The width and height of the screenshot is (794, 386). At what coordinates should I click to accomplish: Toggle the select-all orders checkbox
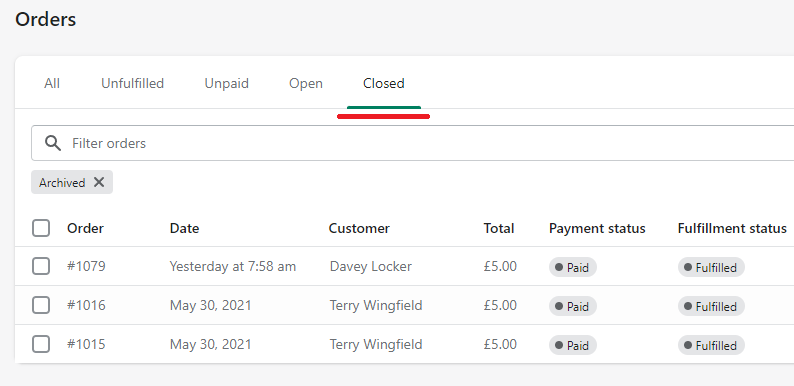pos(41,228)
